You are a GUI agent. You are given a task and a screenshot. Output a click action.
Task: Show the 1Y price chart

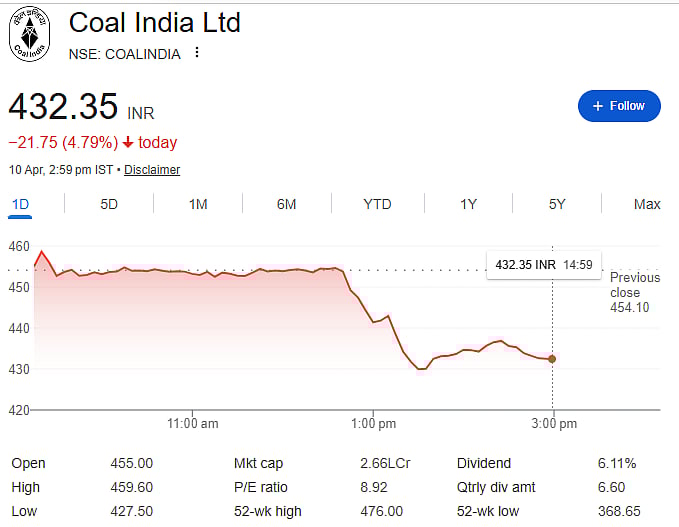(x=468, y=204)
